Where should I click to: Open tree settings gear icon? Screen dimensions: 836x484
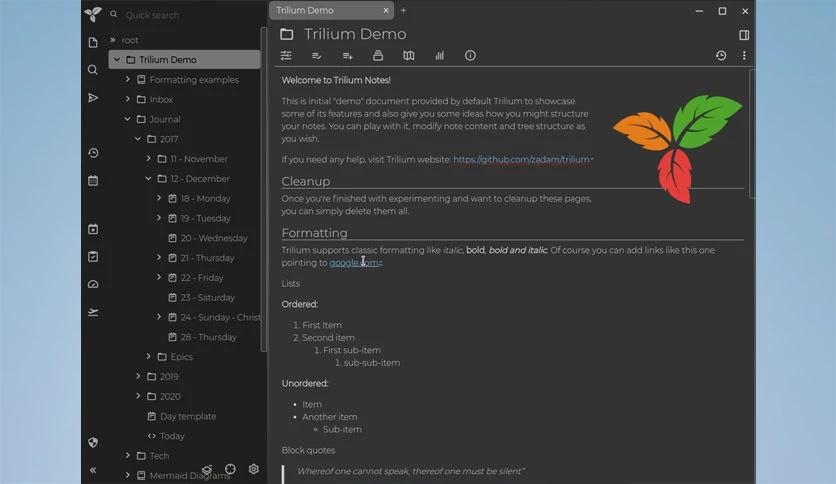[x=254, y=469]
